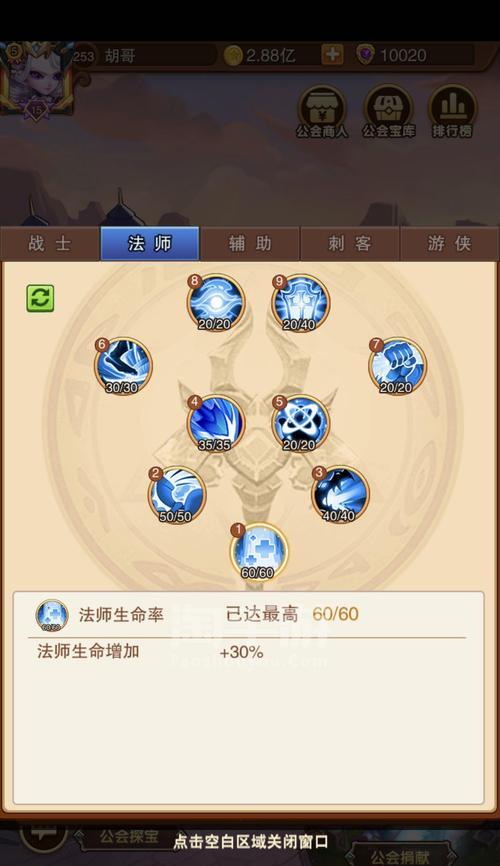The image size is (500, 866).
Task: Select the fist skill node 7
Action: pos(398,366)
